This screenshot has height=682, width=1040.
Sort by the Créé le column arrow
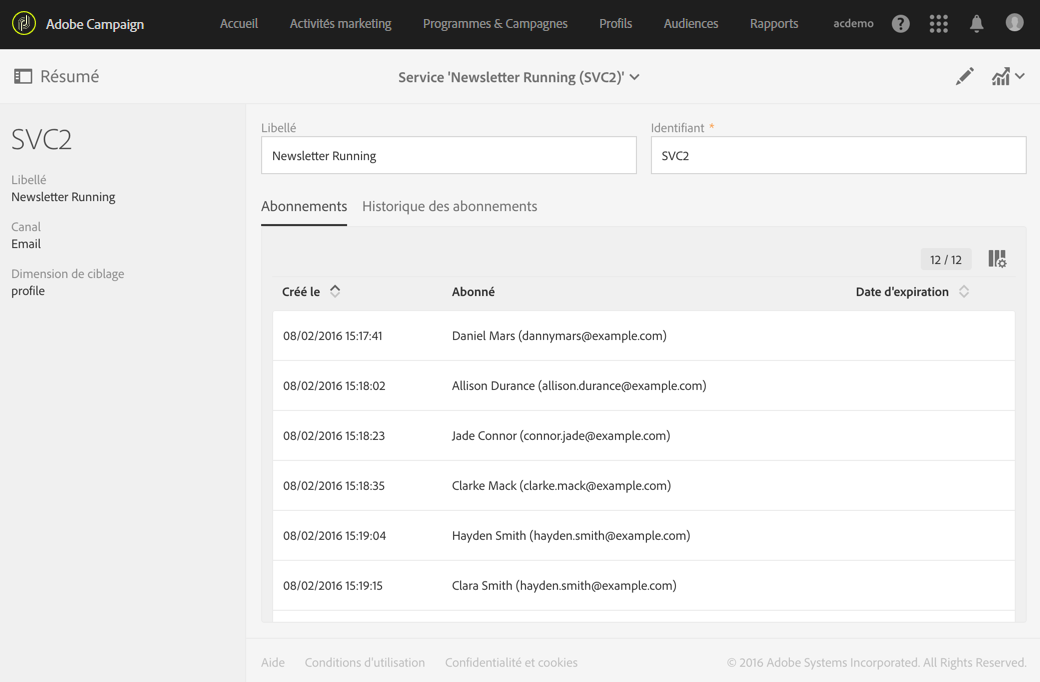point(335,291)
